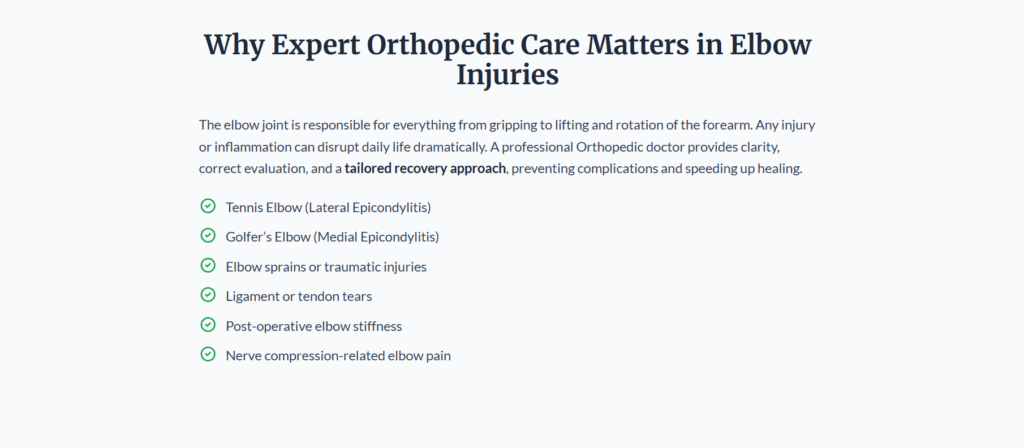This screenshot has height=448, width=1024.
Task: Select the checkmark icon for Elbow sprains
Action: click(x=208, y=266)
